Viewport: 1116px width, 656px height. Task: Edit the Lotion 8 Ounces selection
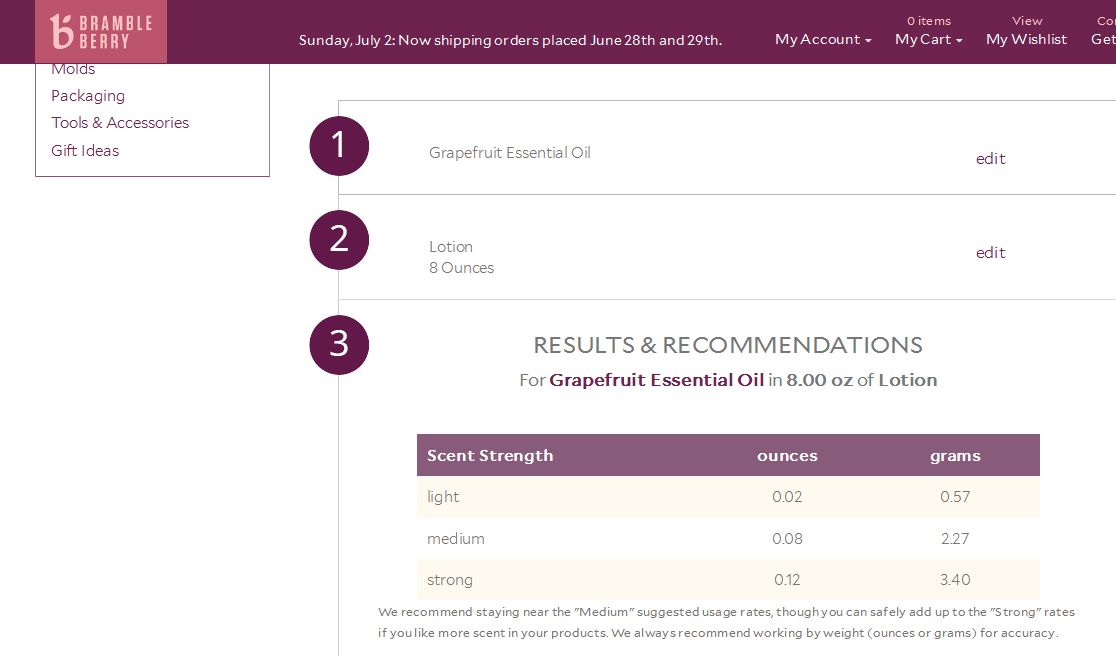pos(990,253)
